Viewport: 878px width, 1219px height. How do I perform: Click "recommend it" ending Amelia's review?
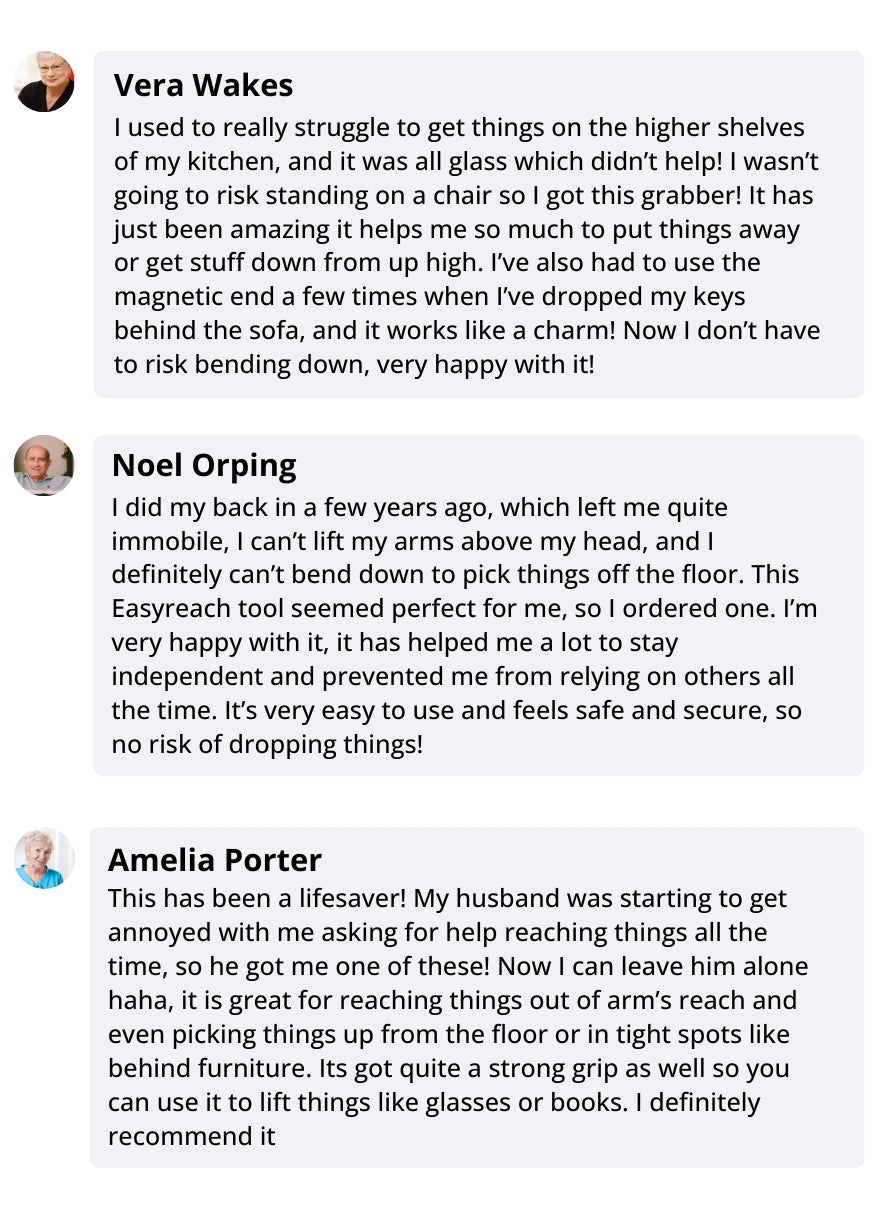point(192,1136)
